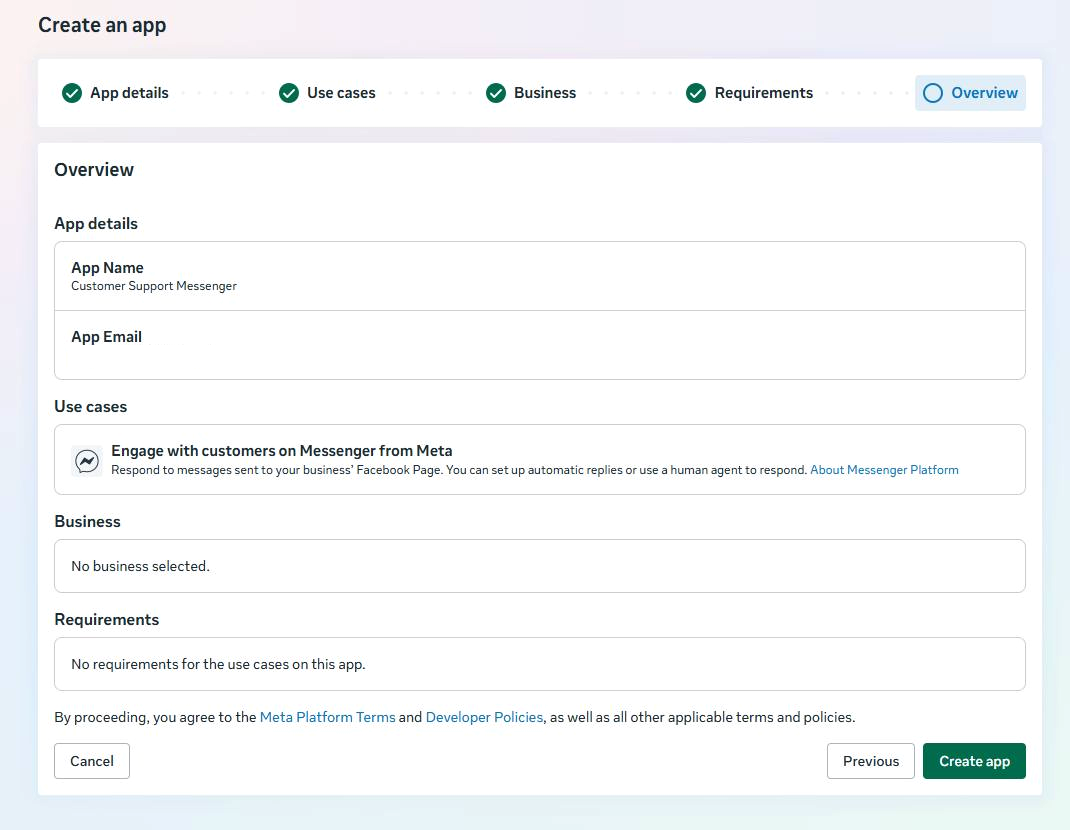The height and width of the screenshot is (830, 1070).
Task: Click the 'Respond to messages sent to your business' description
Action: (x=459, y=470)
